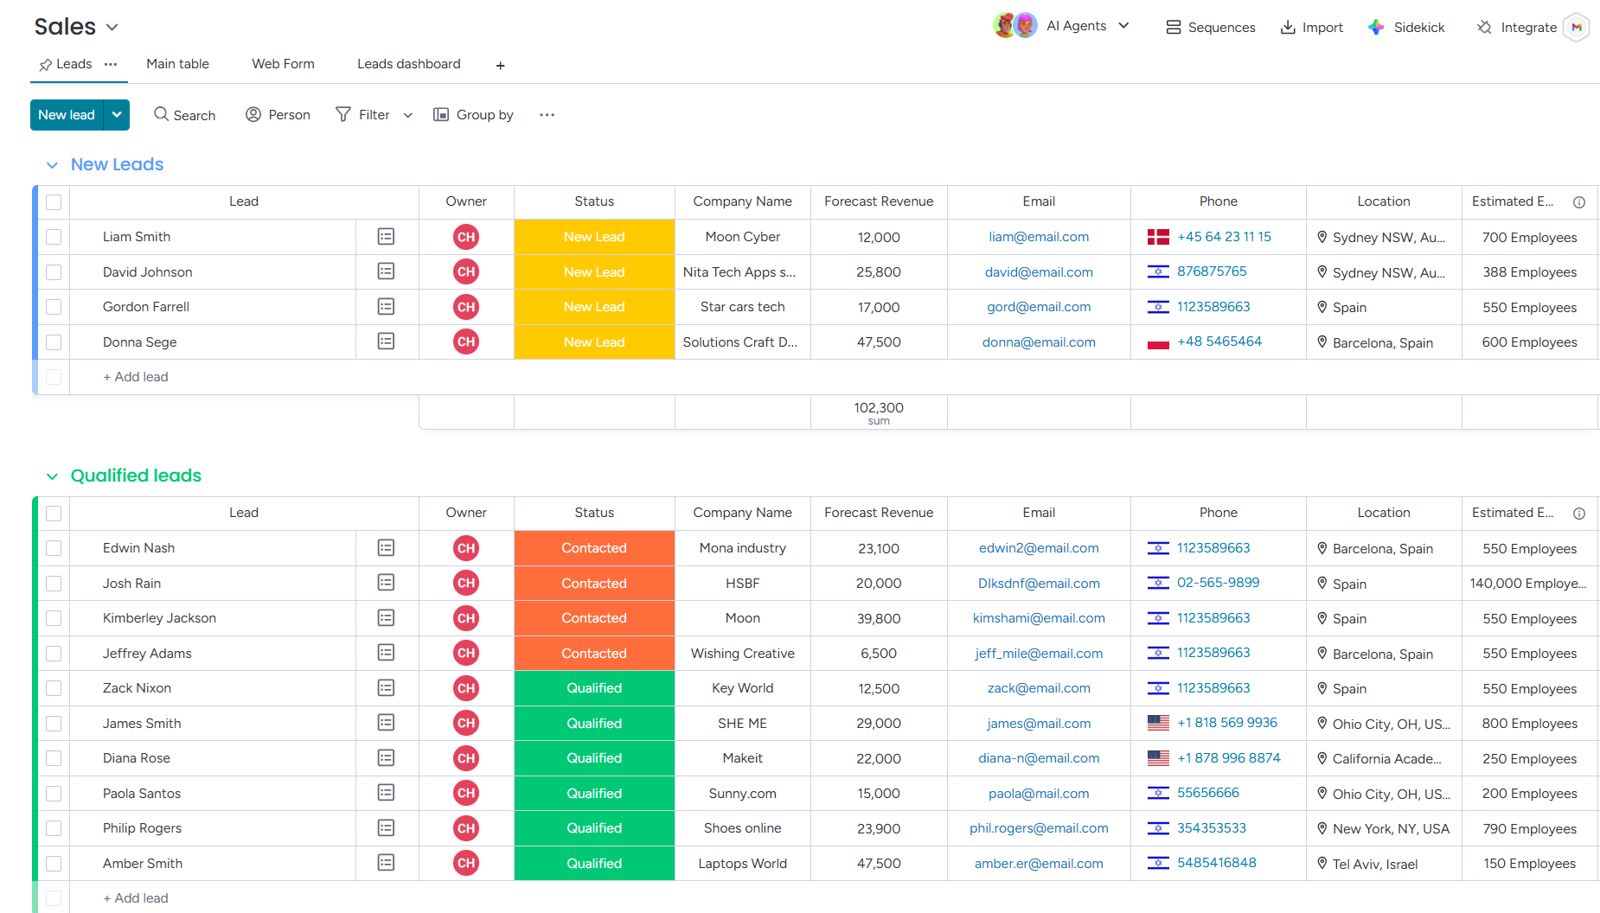
Task: Open Group by options
Action: pyautogui.click(x=473, y=115)
